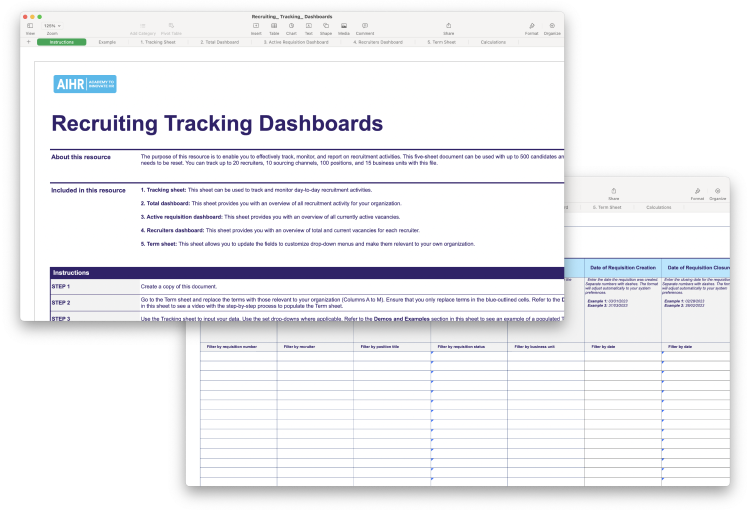This screenshot has width=750, height=510.
Task: Switch to the 2. Total Dashboard tab
Action: coord(218,42)
